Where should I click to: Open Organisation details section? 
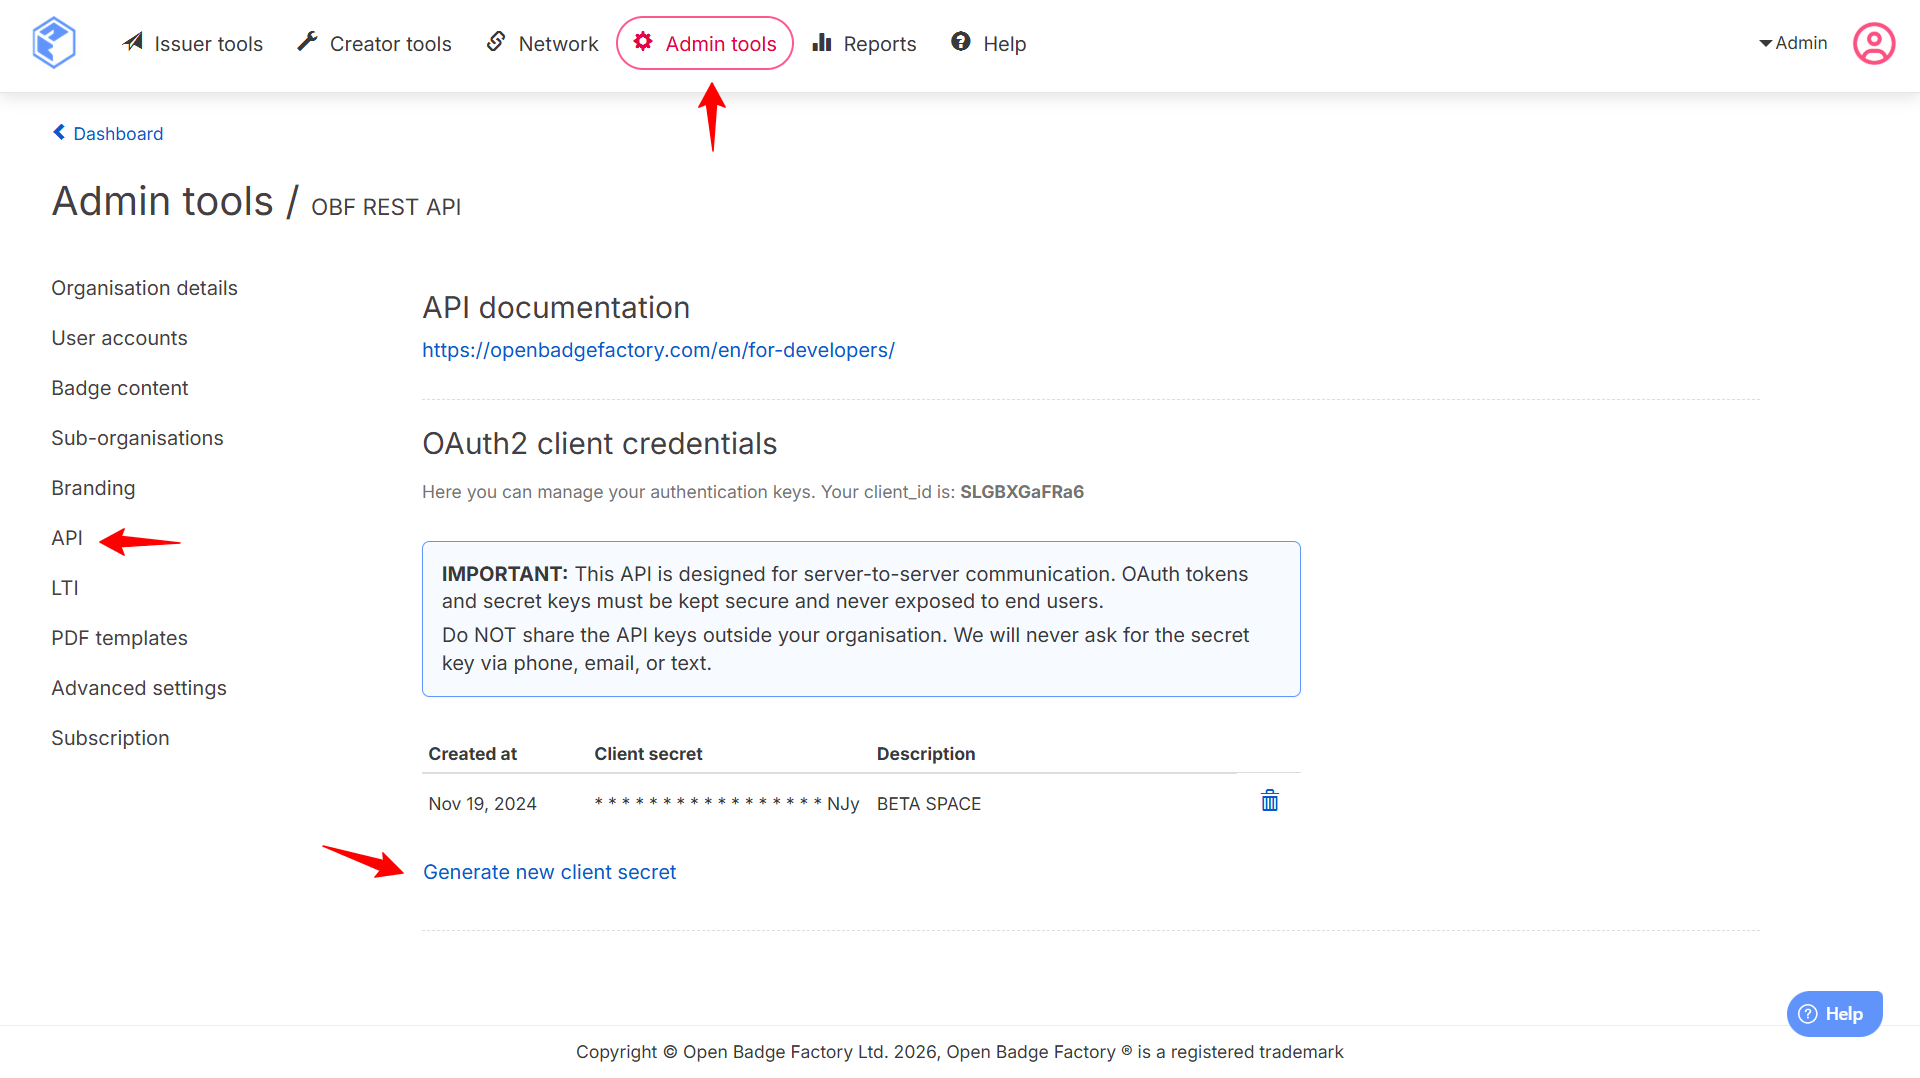144,288
